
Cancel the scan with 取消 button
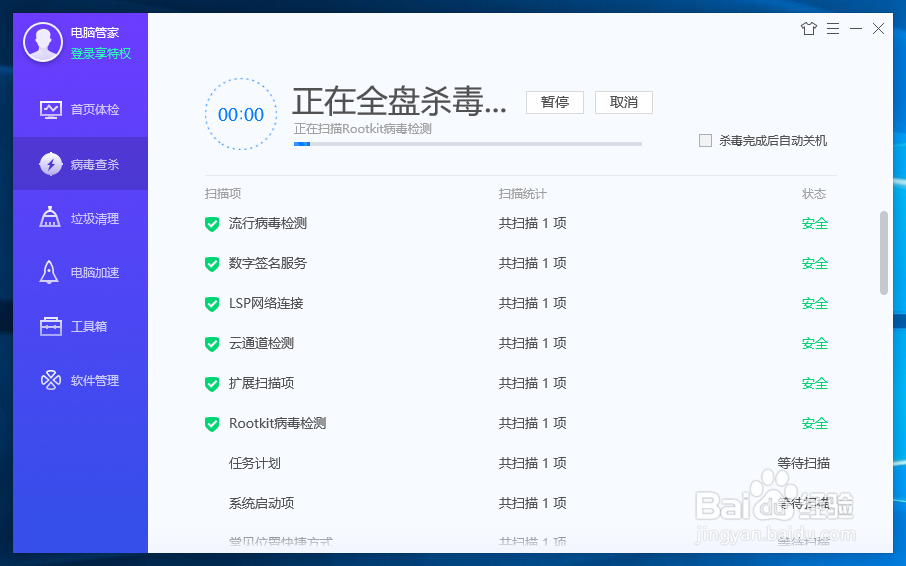(624, 102)
